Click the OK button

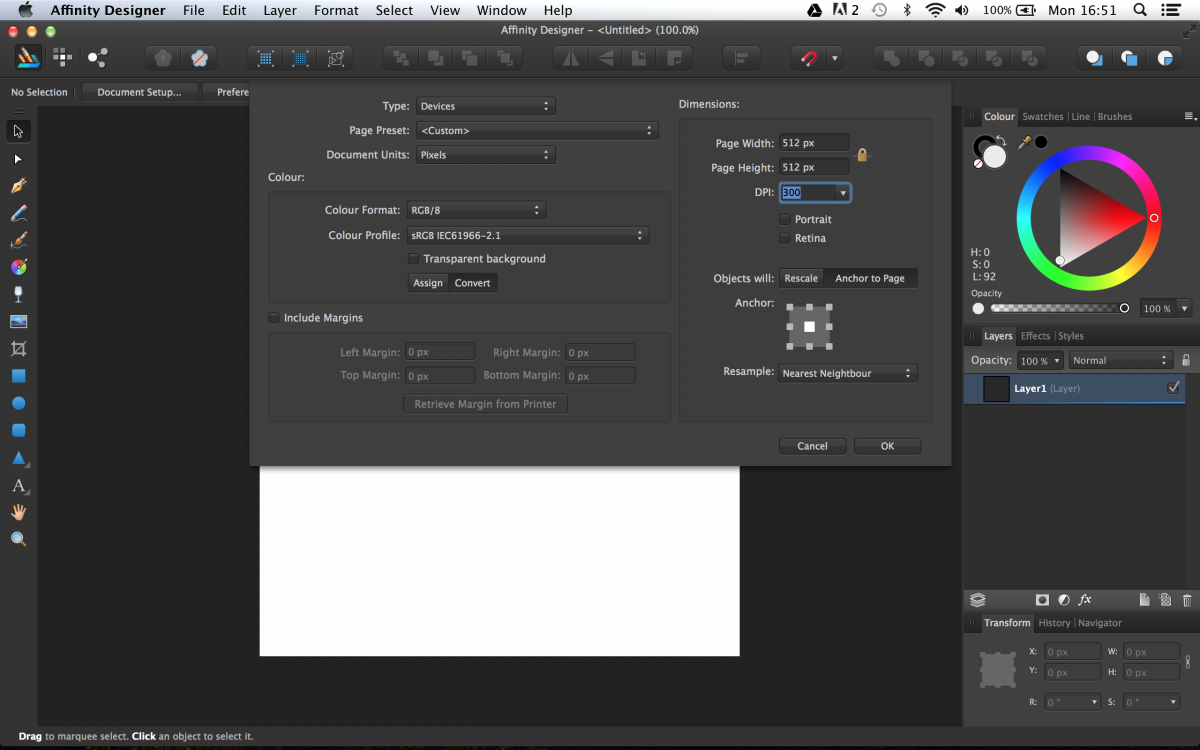[887, 446]
